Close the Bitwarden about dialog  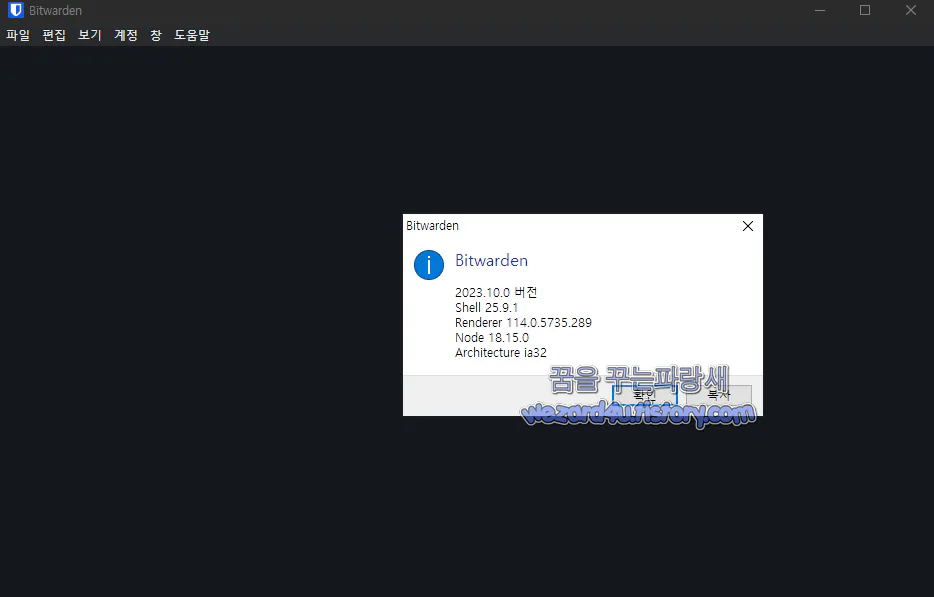tap(748, 226)
